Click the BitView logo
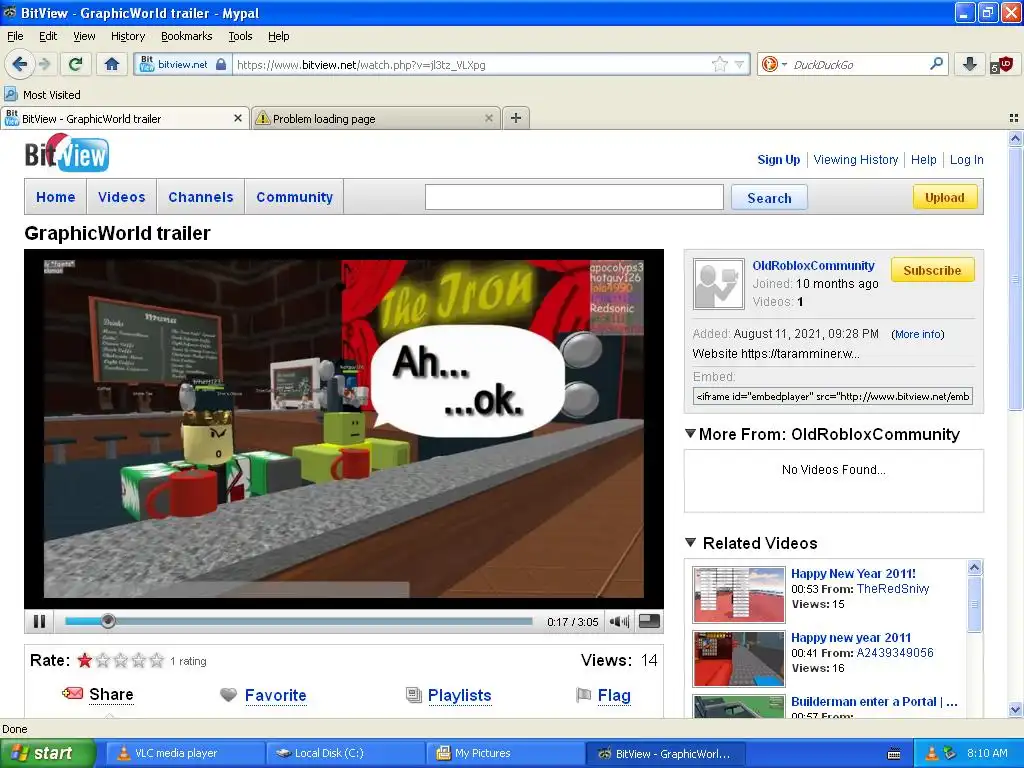The image size is (1024, 768). tap(67, 153)
